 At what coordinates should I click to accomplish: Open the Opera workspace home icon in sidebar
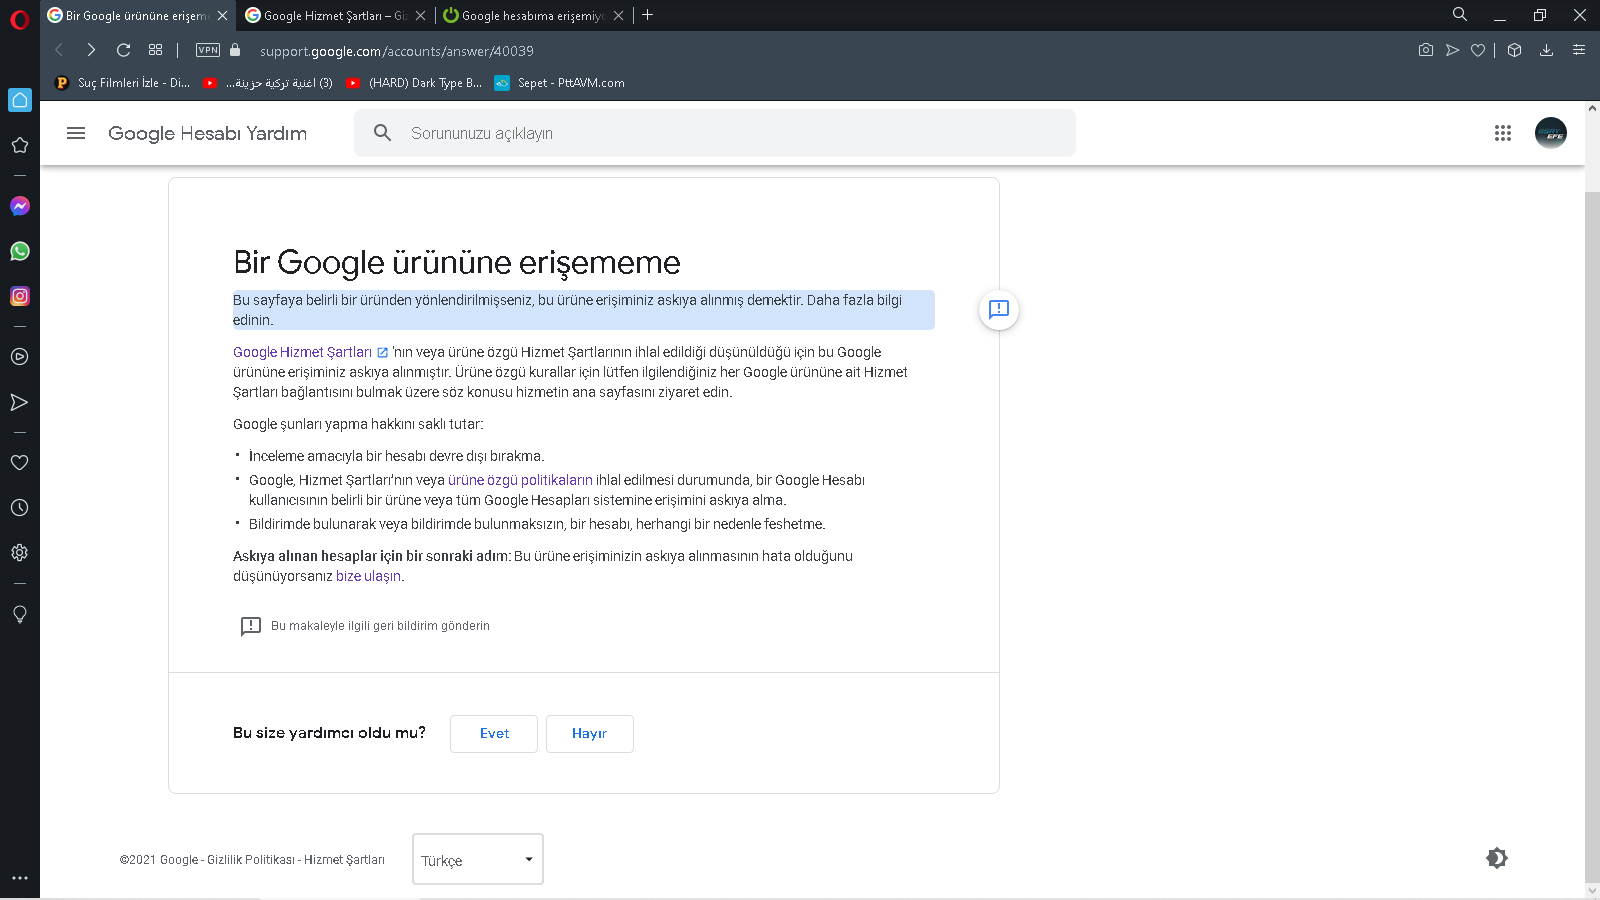[x=20, y=100]
